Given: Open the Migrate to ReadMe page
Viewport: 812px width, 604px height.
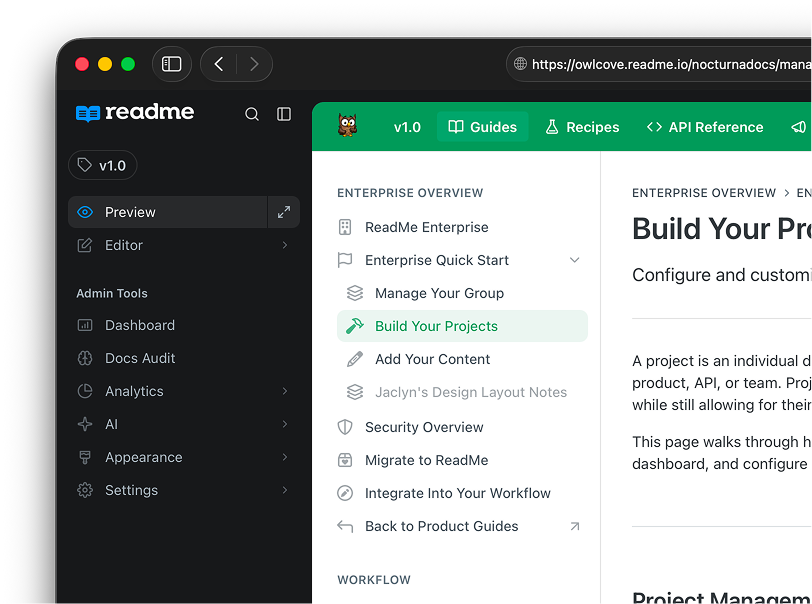Looking at the screenshot, I should (462, 460).
